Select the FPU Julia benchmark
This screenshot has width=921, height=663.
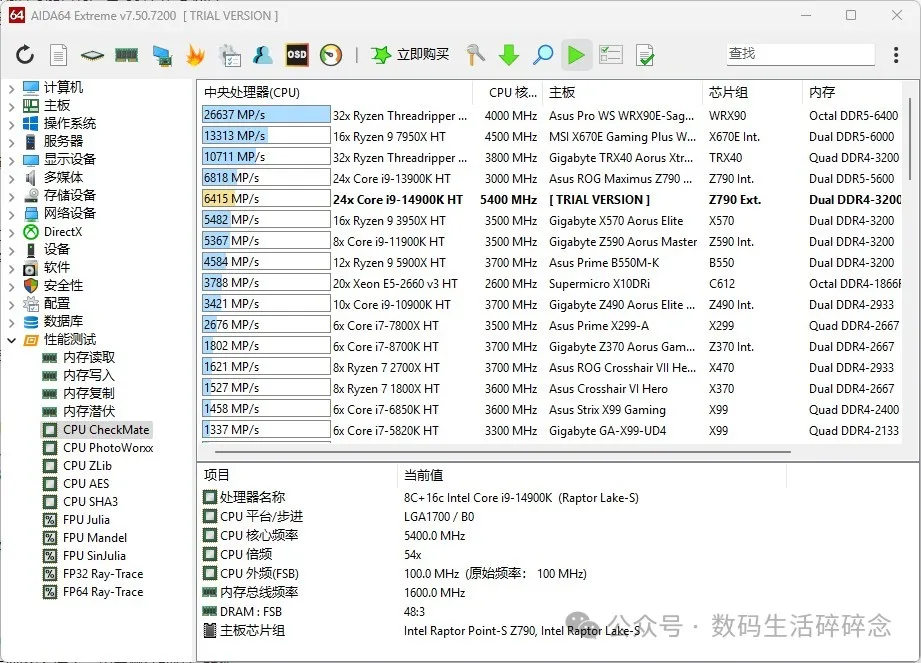(x=86, y=520)
